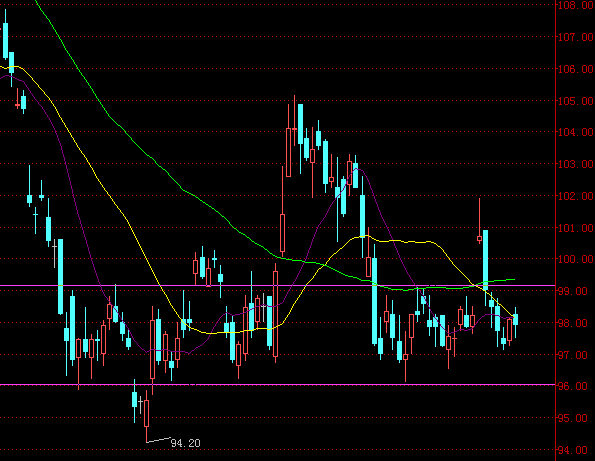The image size is (595, 461).
Task: Click the 105.00 price axis label
Action: (576, 101)
